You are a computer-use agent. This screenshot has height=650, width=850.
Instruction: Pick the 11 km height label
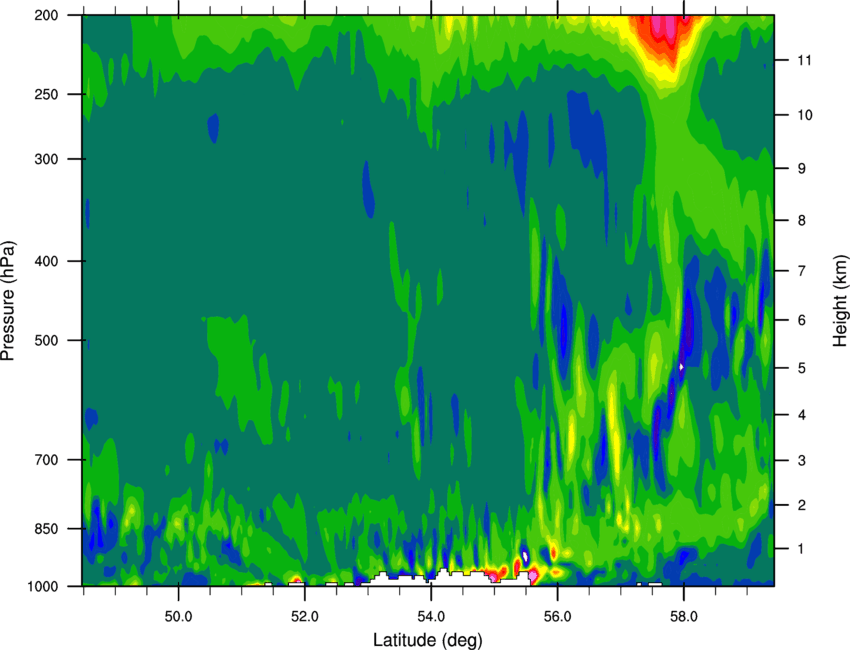pyautogui.click(x=805, y=60)
